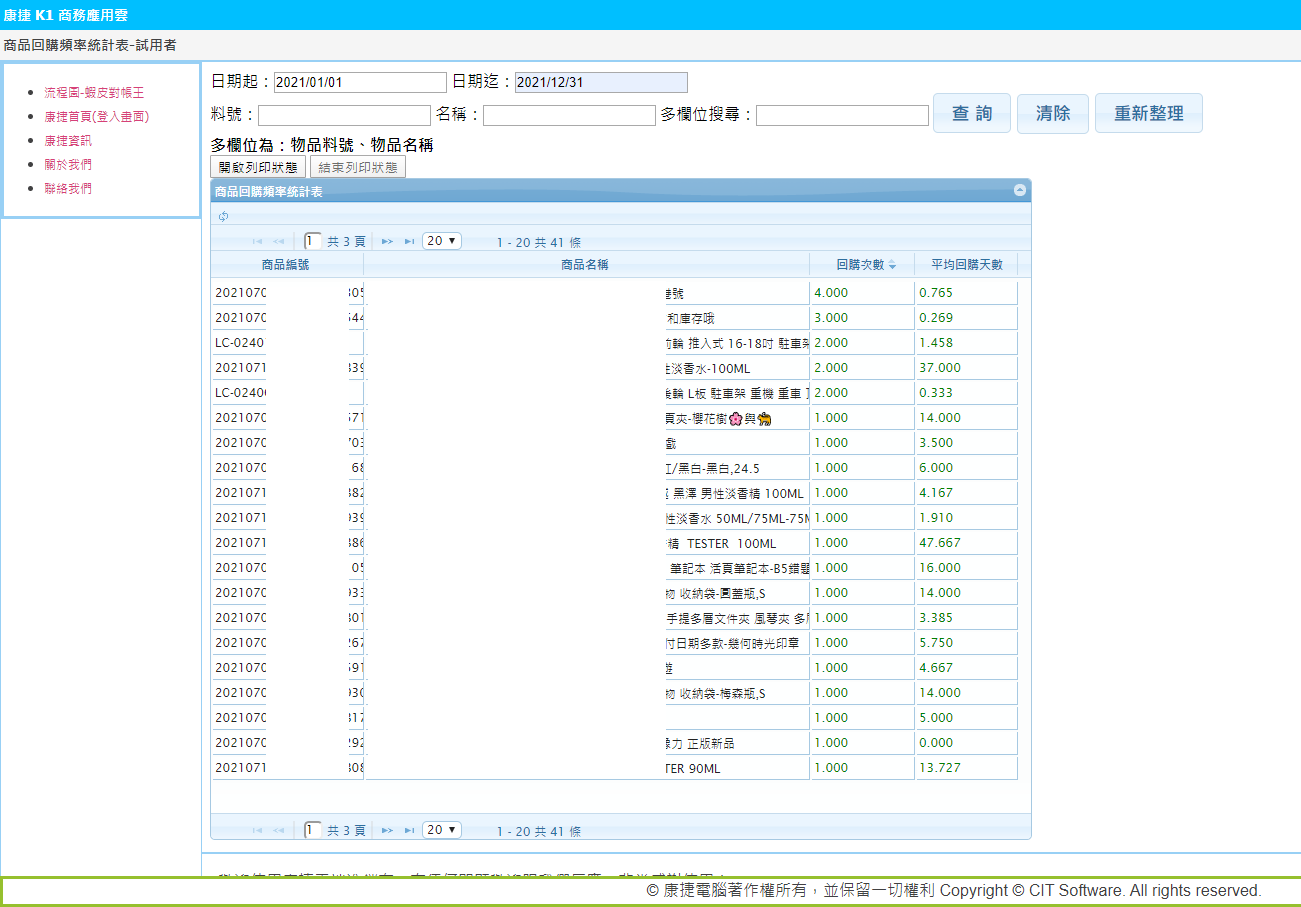Click first page icon in top pager
The height and width of the screenshot is (907, 1301).
pyautogui.click(x=257, y=241)
